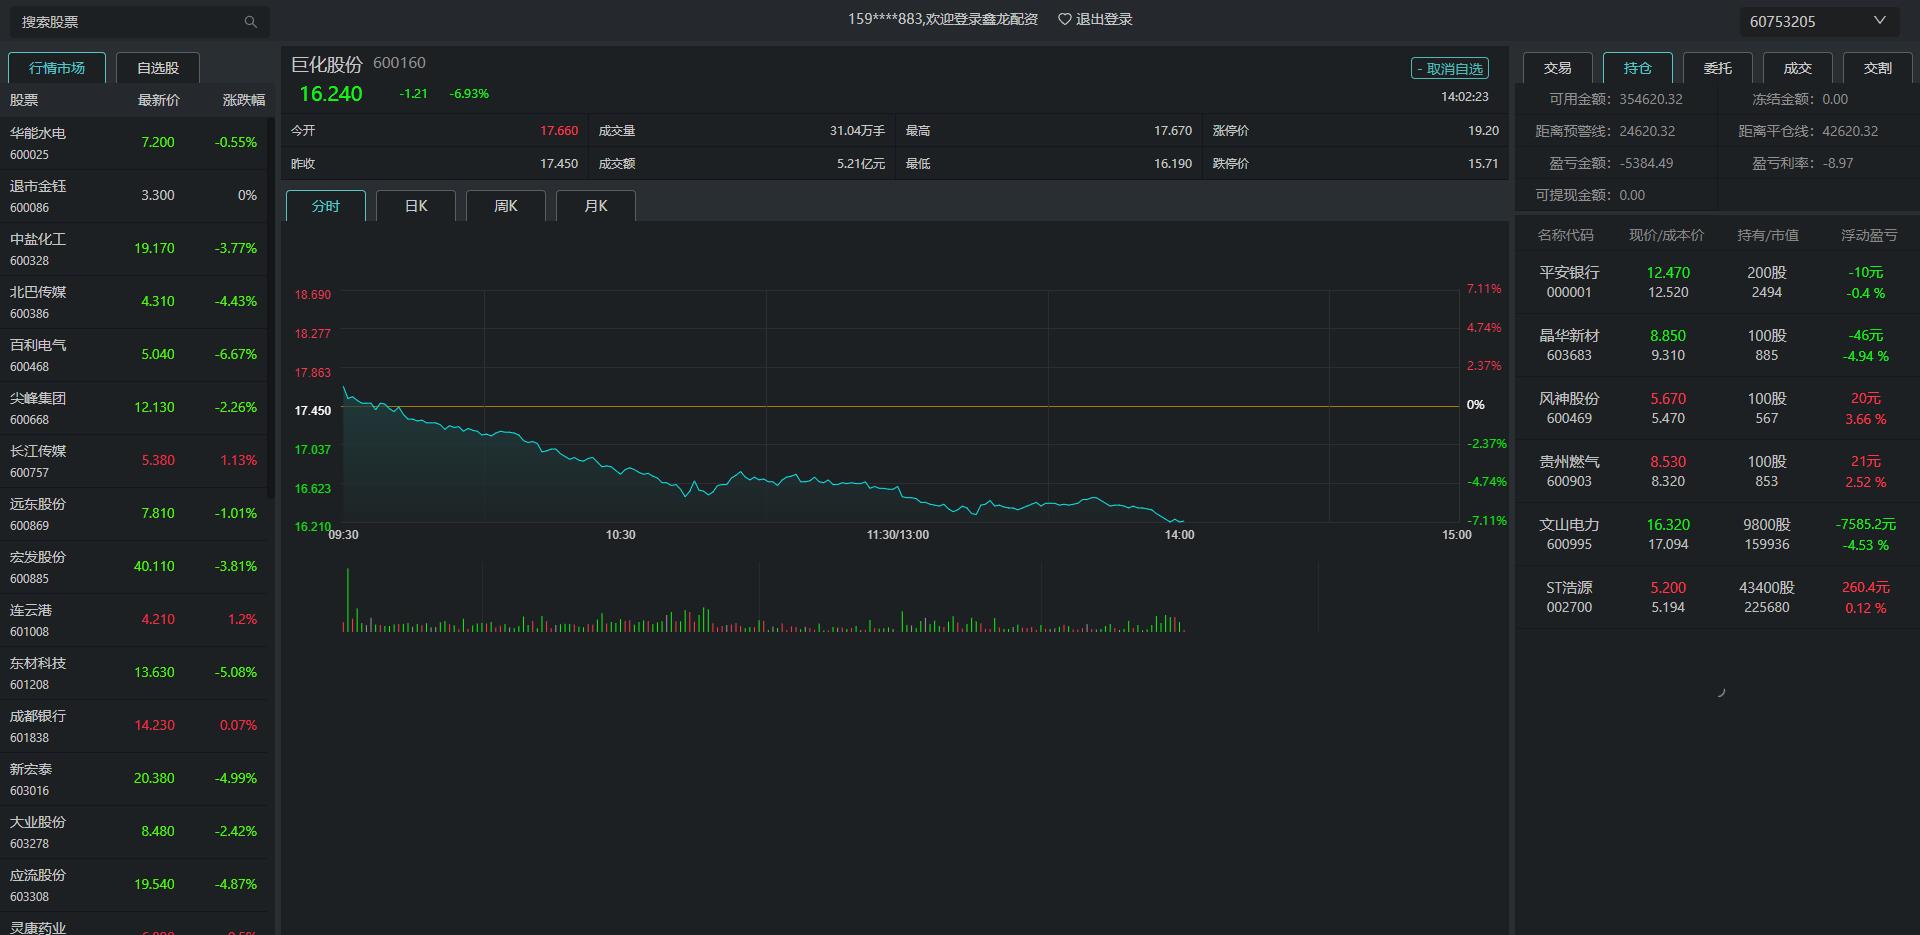Click the 退出登录 logout link

pyautogui.click(x=1103, y=19)
